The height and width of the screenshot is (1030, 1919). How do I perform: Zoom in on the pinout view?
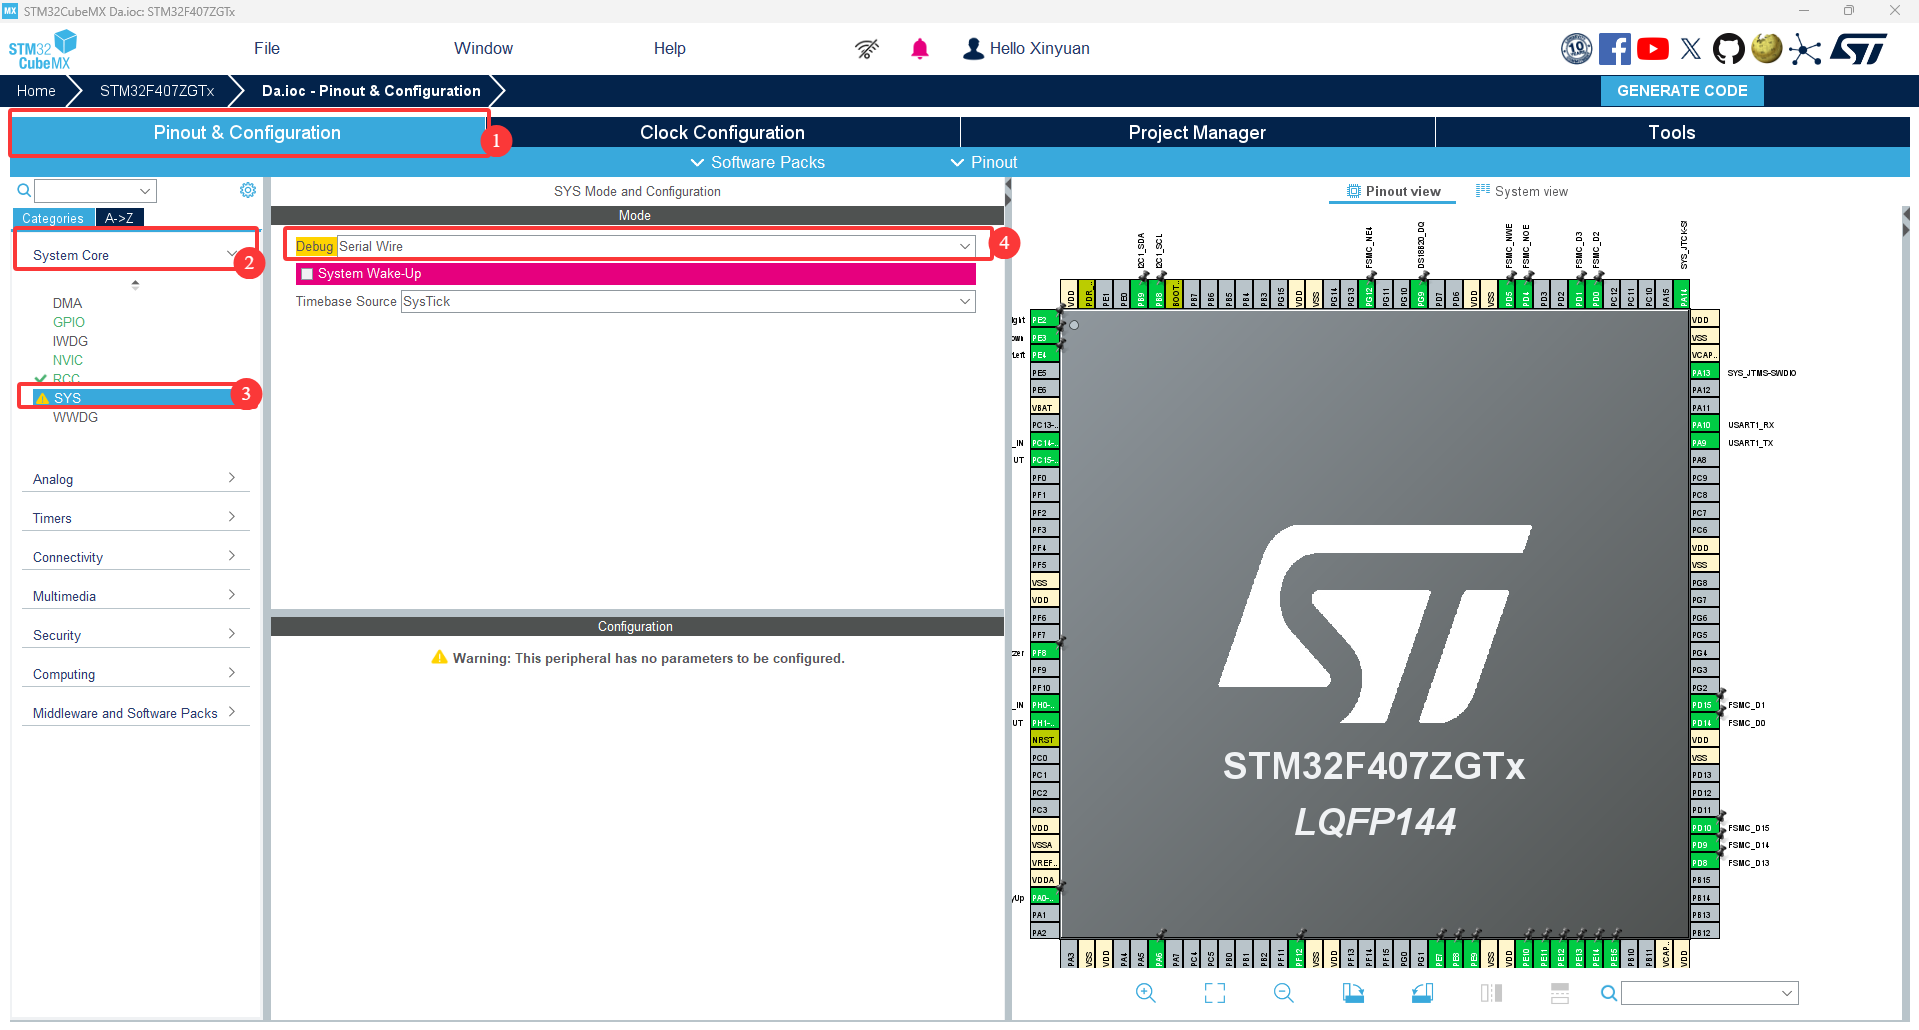coord(1146,993)
